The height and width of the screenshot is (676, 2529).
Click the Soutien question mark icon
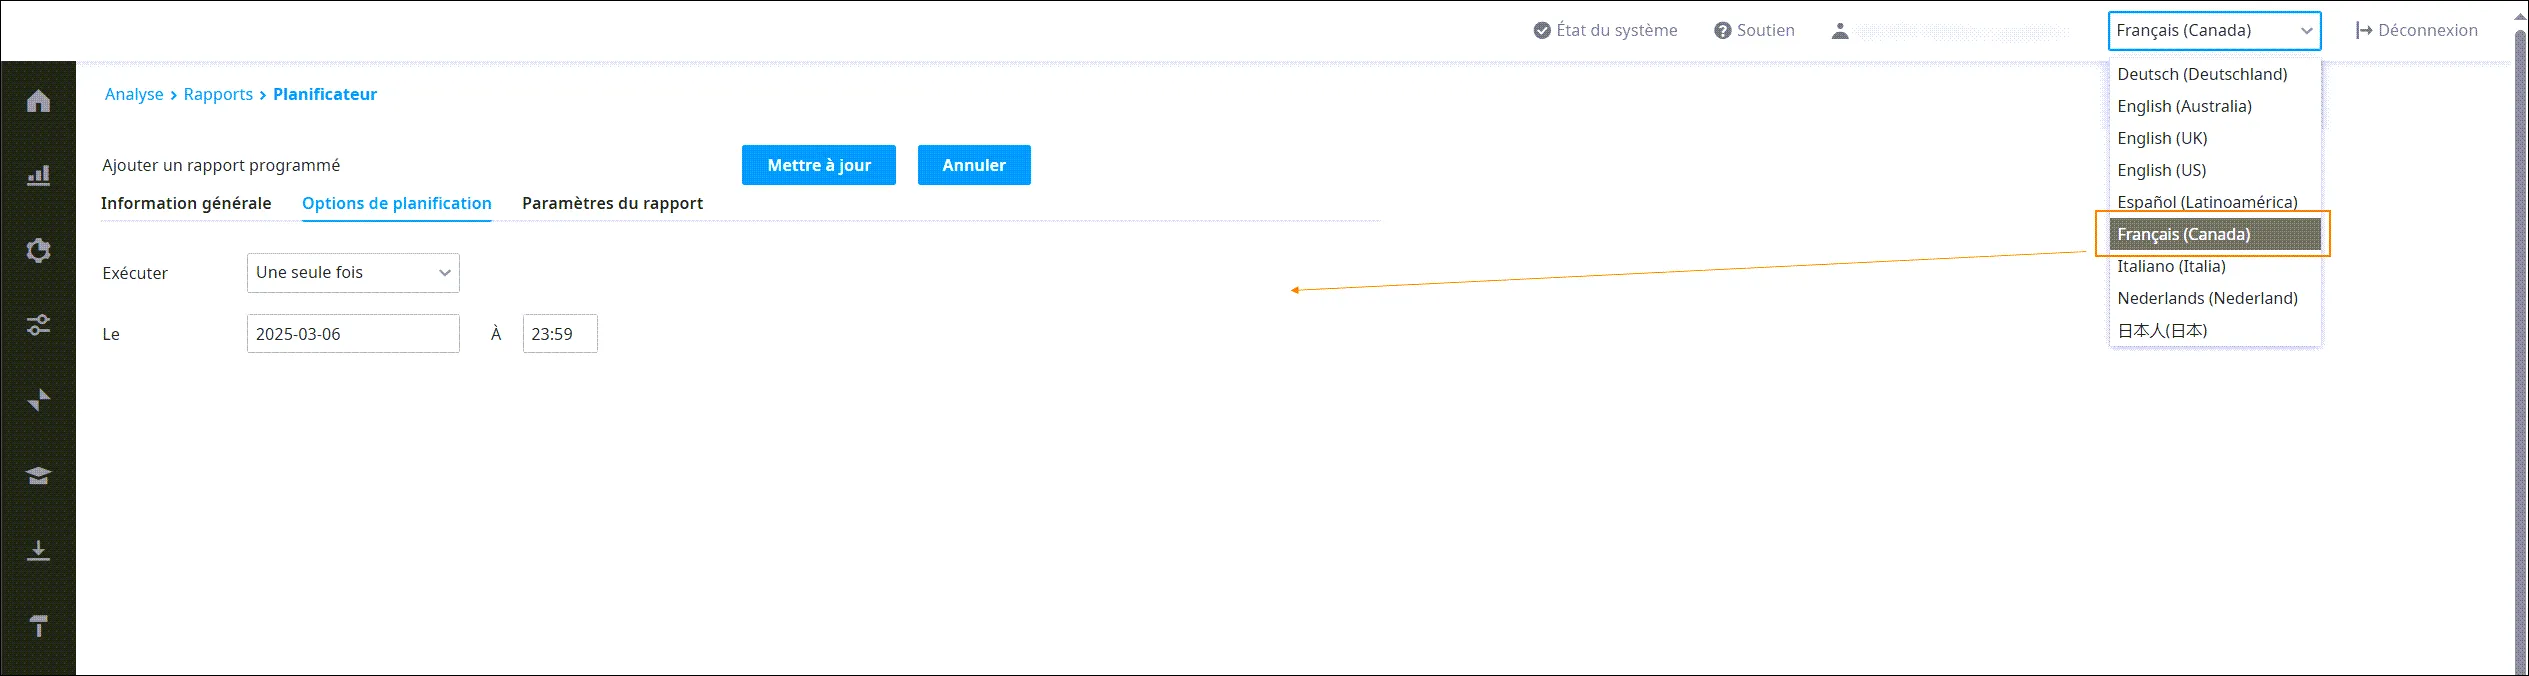1722,31
